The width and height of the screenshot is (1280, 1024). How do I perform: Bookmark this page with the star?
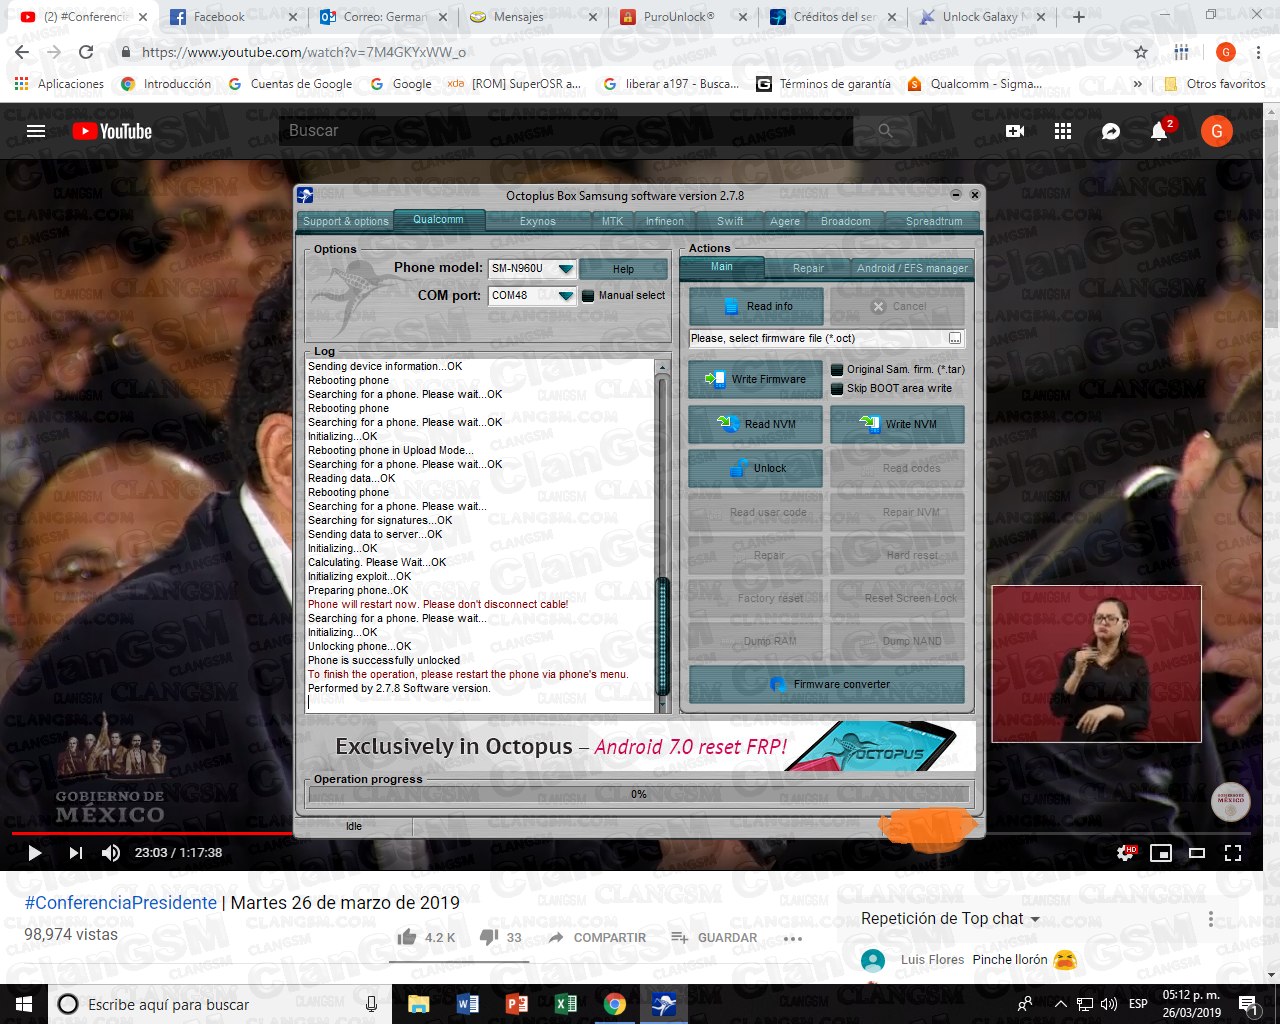point(1141,52)
